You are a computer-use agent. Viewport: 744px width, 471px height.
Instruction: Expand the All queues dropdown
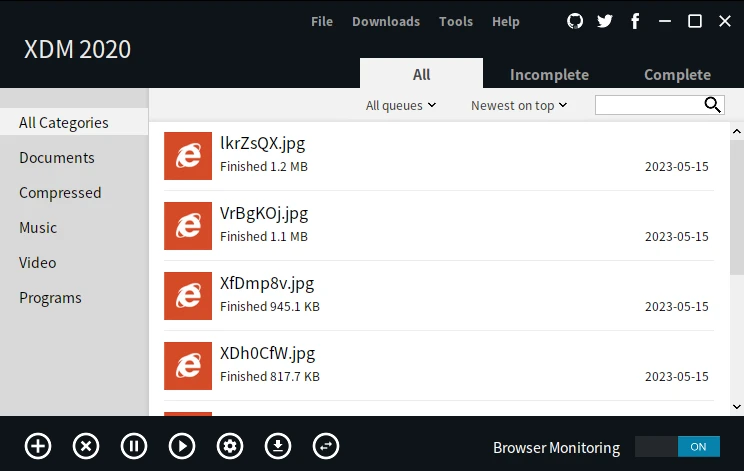401,105
